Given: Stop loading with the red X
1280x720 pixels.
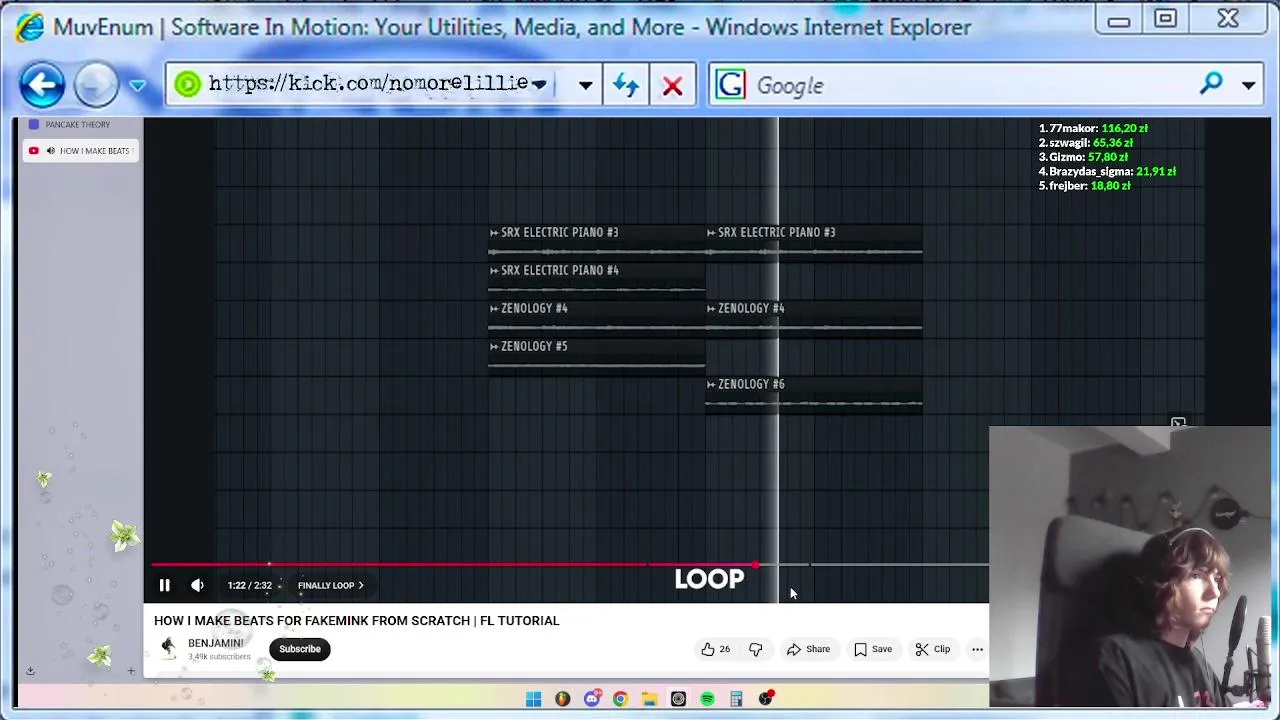Looking at the screenshot, I should [x=672, y=85].
